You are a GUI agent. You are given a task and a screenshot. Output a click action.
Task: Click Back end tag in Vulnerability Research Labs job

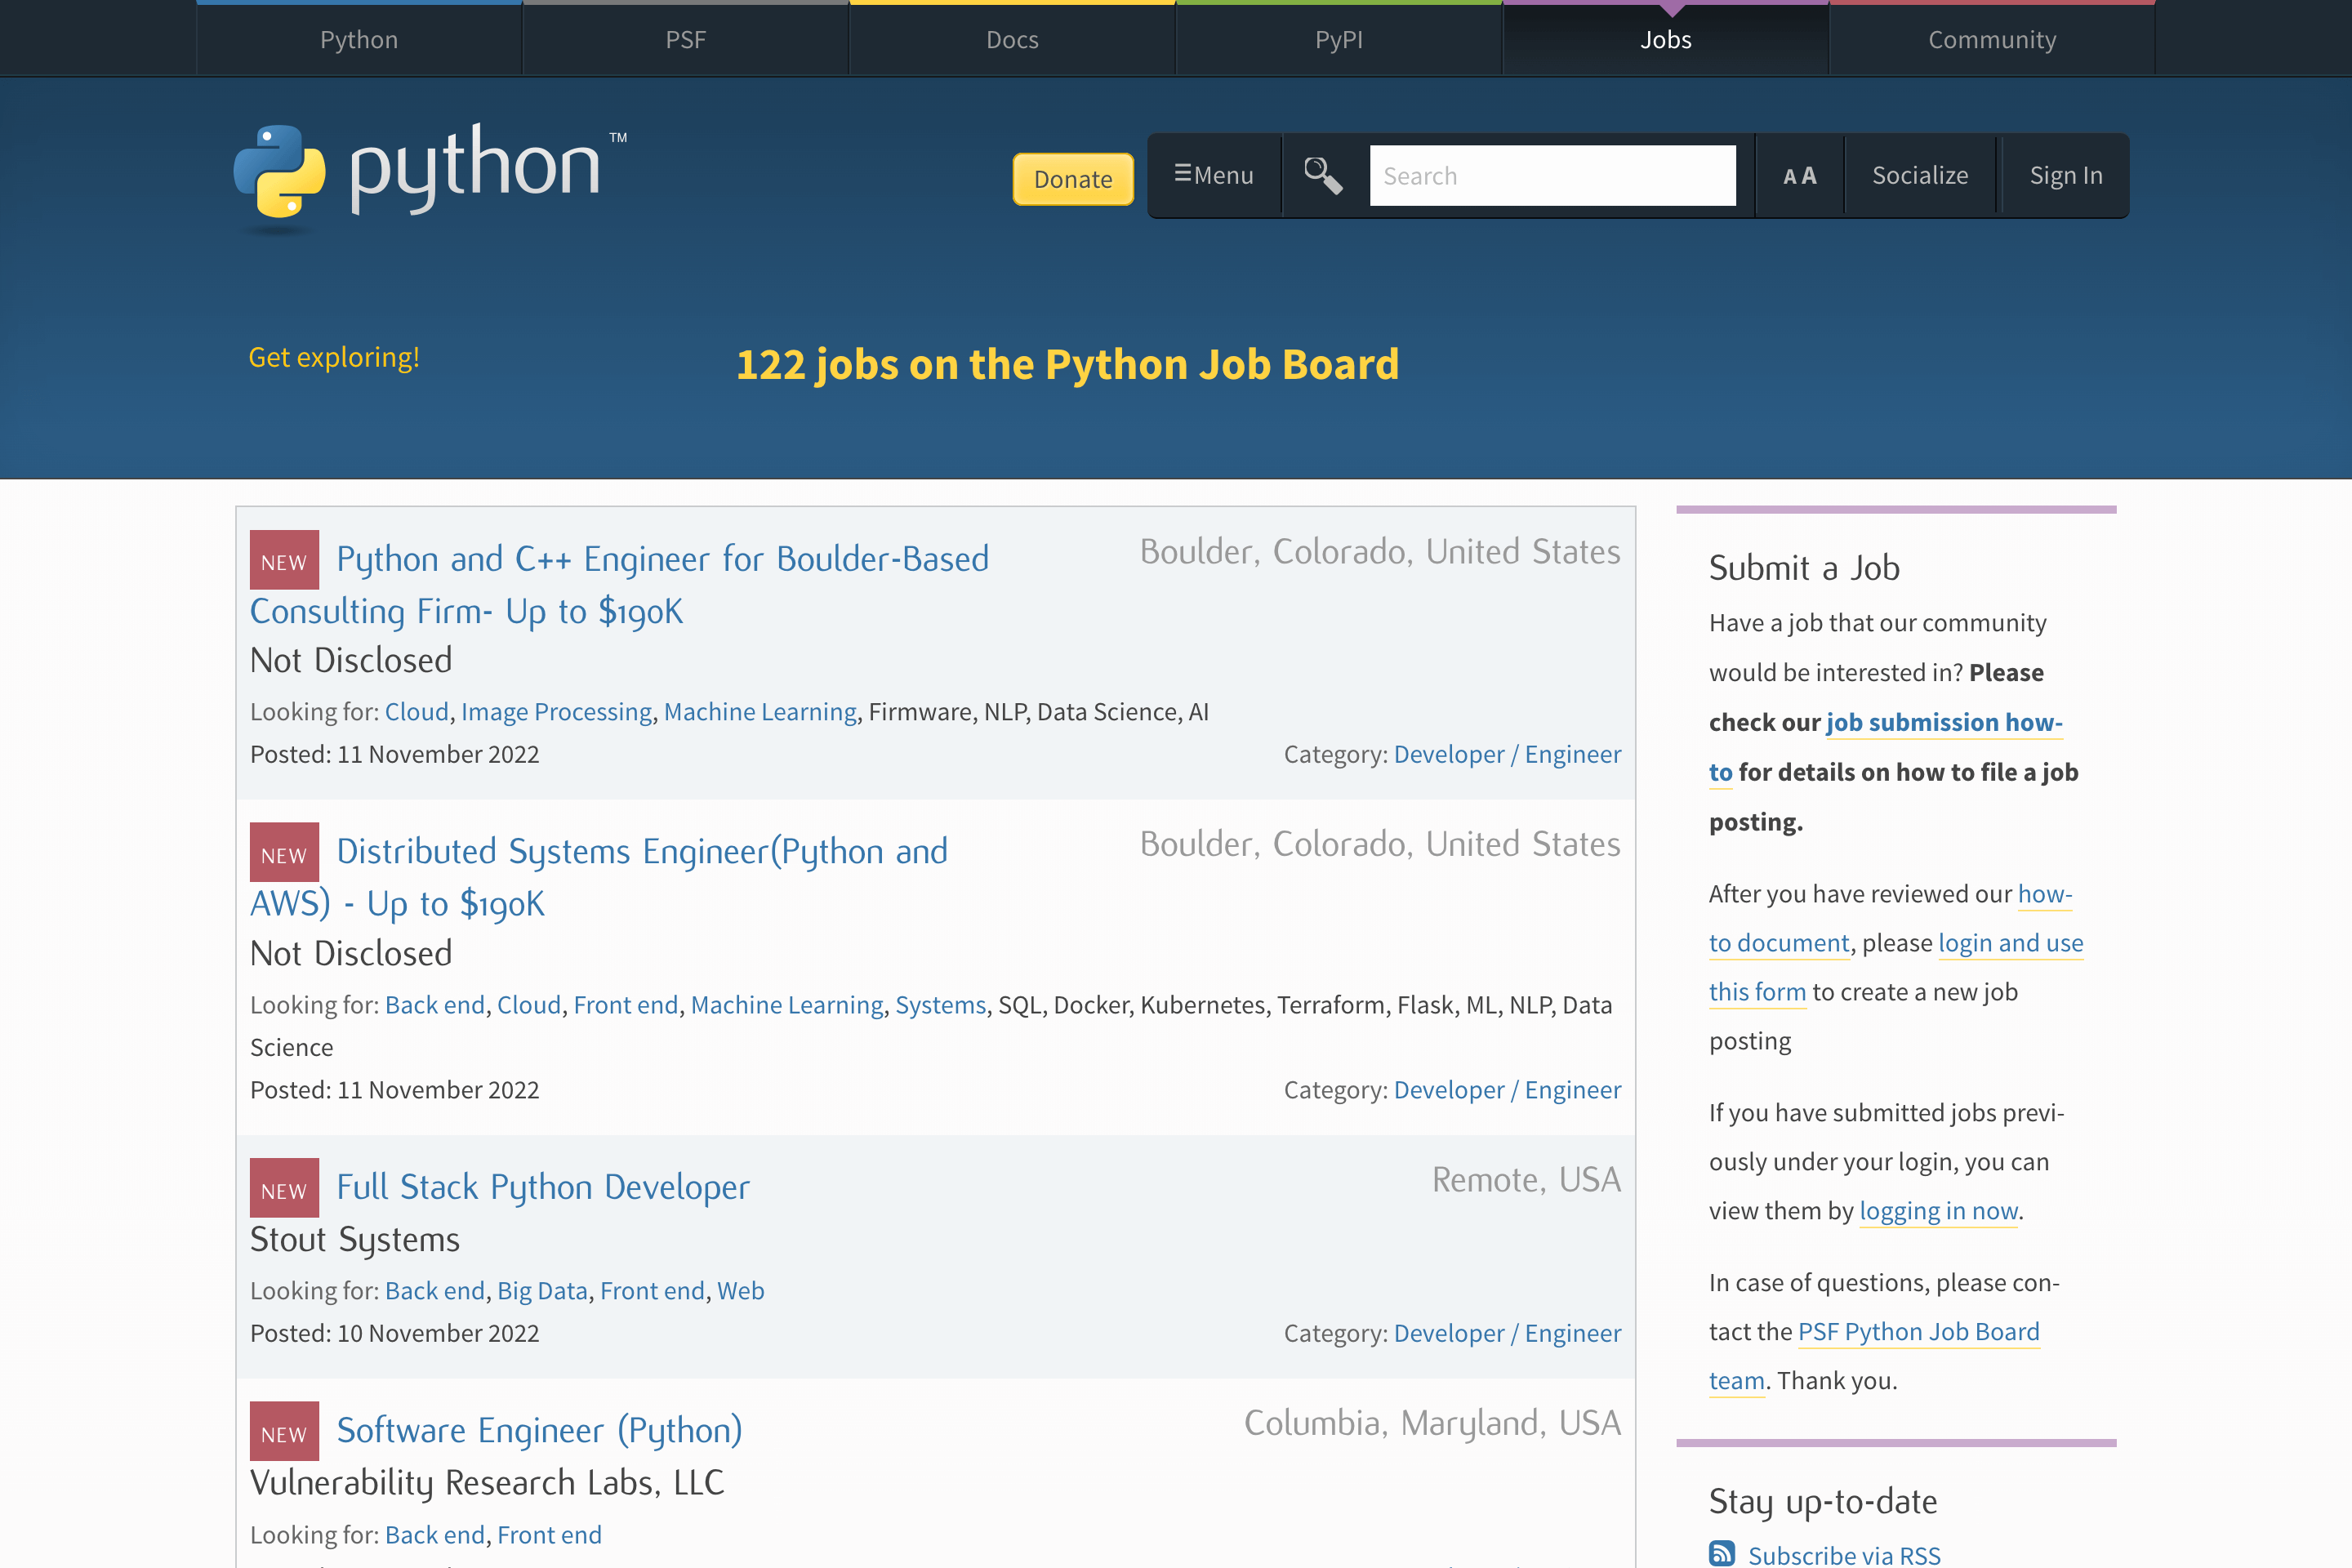tap(435, 1534)
